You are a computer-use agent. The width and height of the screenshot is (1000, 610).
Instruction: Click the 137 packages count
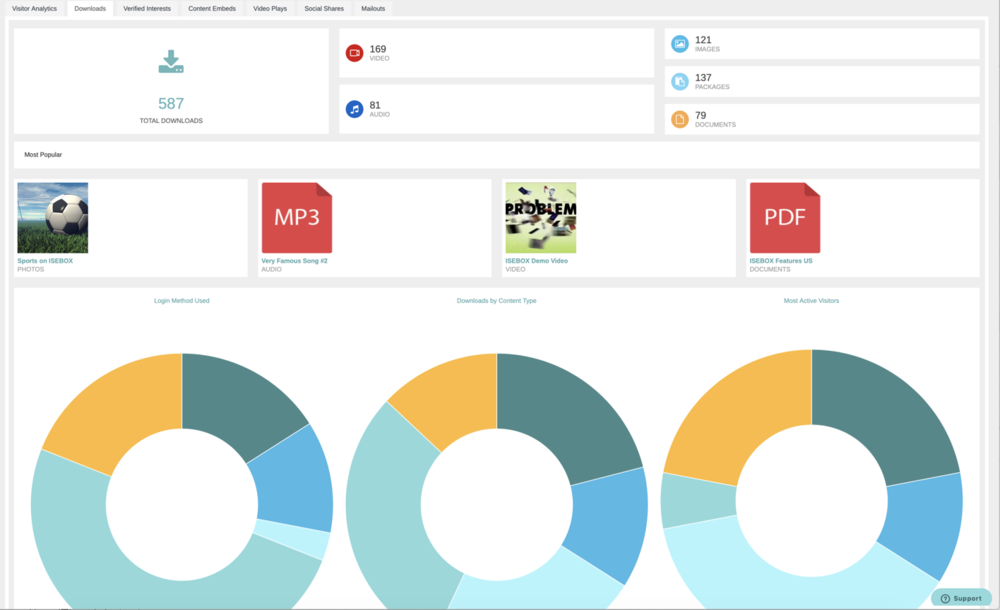(703, 77)
